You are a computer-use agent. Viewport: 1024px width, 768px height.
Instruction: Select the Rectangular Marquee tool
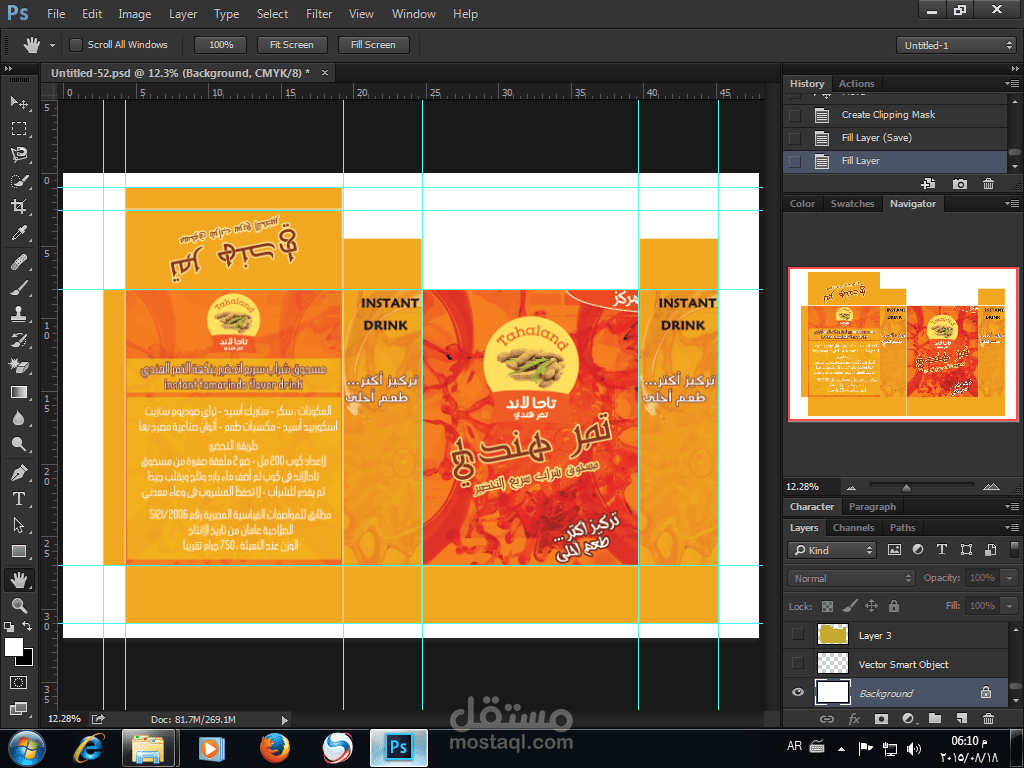(x=19, y=129)
